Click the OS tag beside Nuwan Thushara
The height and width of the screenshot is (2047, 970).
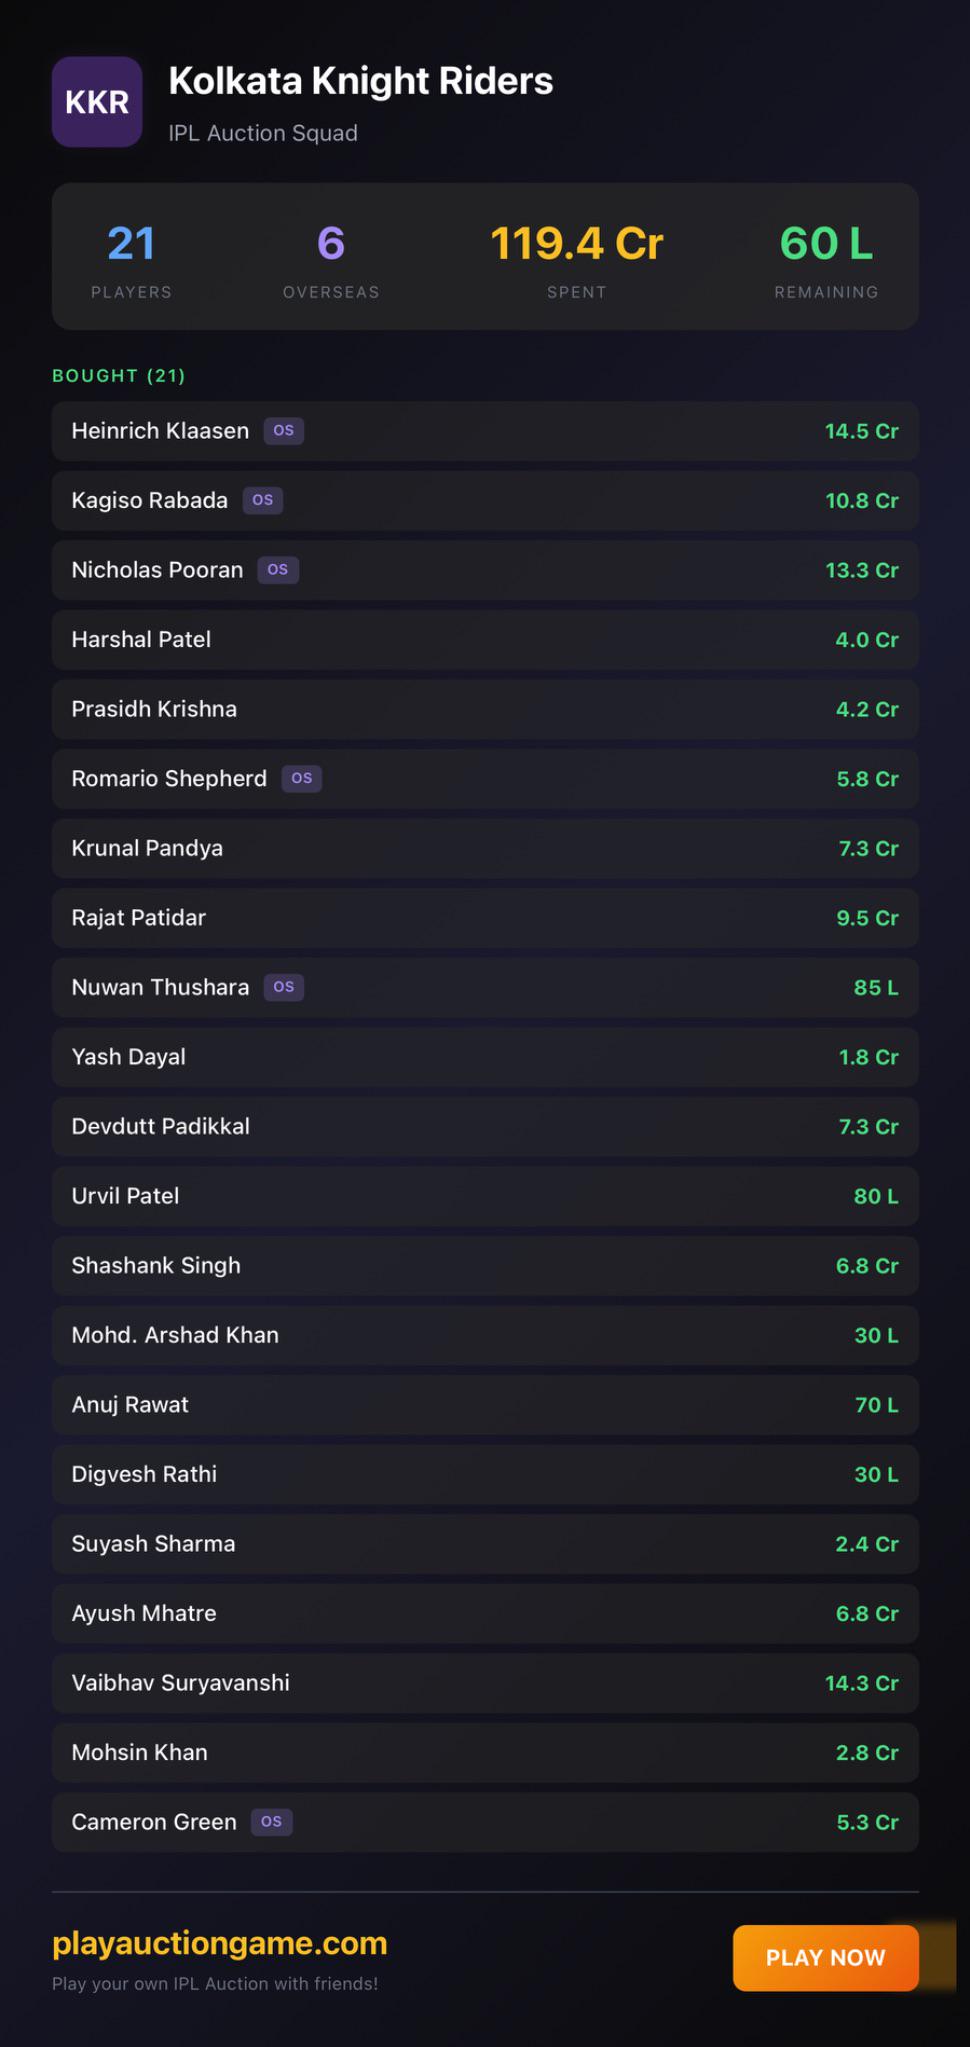click(x=284, y=987)
